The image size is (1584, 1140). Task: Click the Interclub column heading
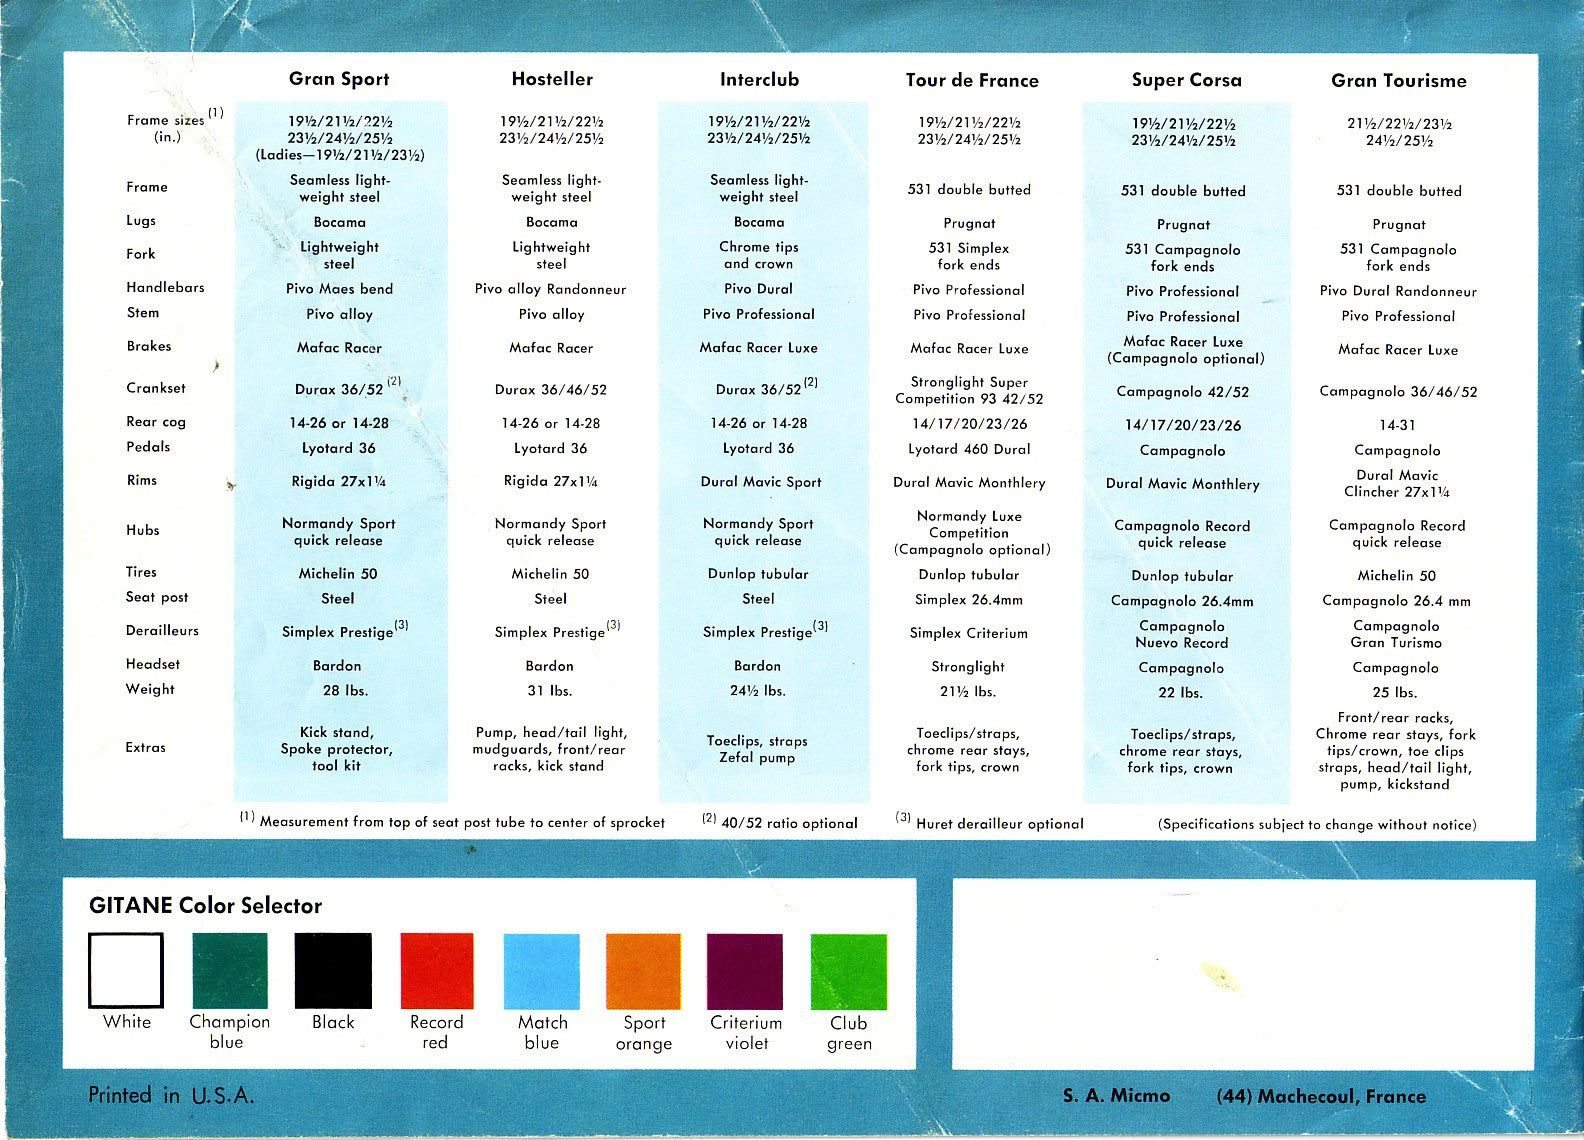point(759,79)
